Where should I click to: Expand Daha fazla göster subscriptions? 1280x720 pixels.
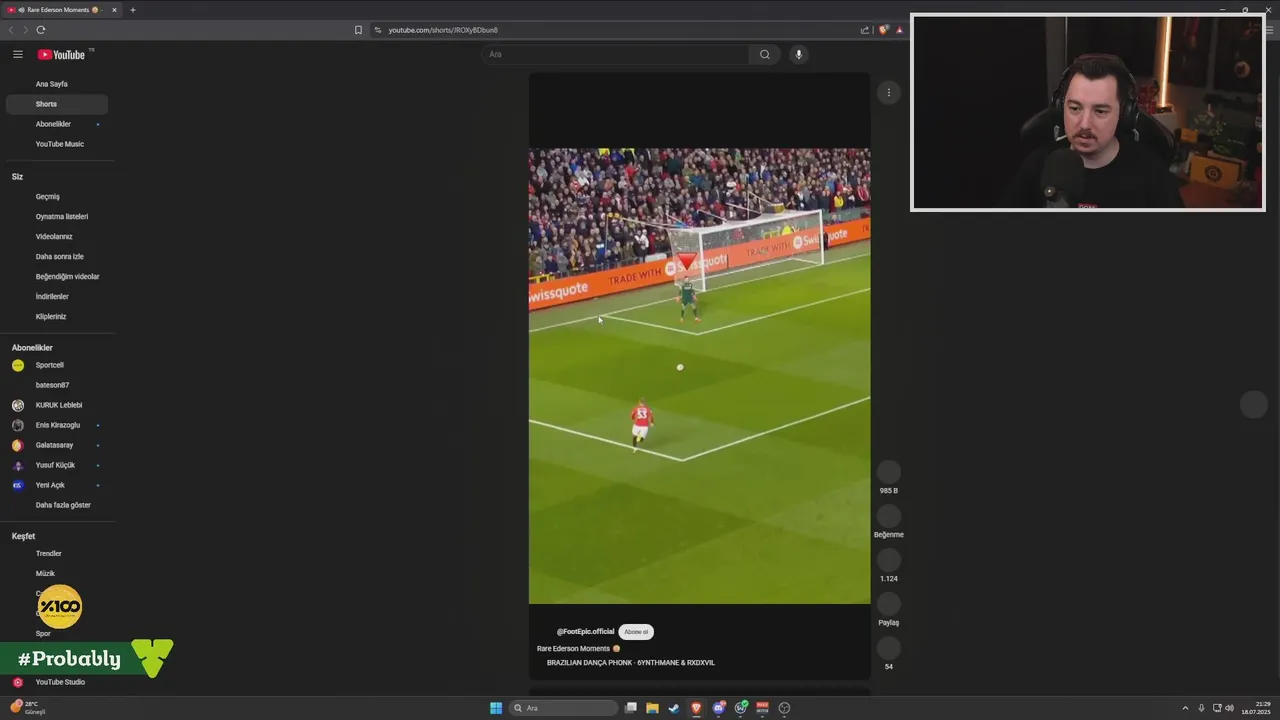click(63, 505)
